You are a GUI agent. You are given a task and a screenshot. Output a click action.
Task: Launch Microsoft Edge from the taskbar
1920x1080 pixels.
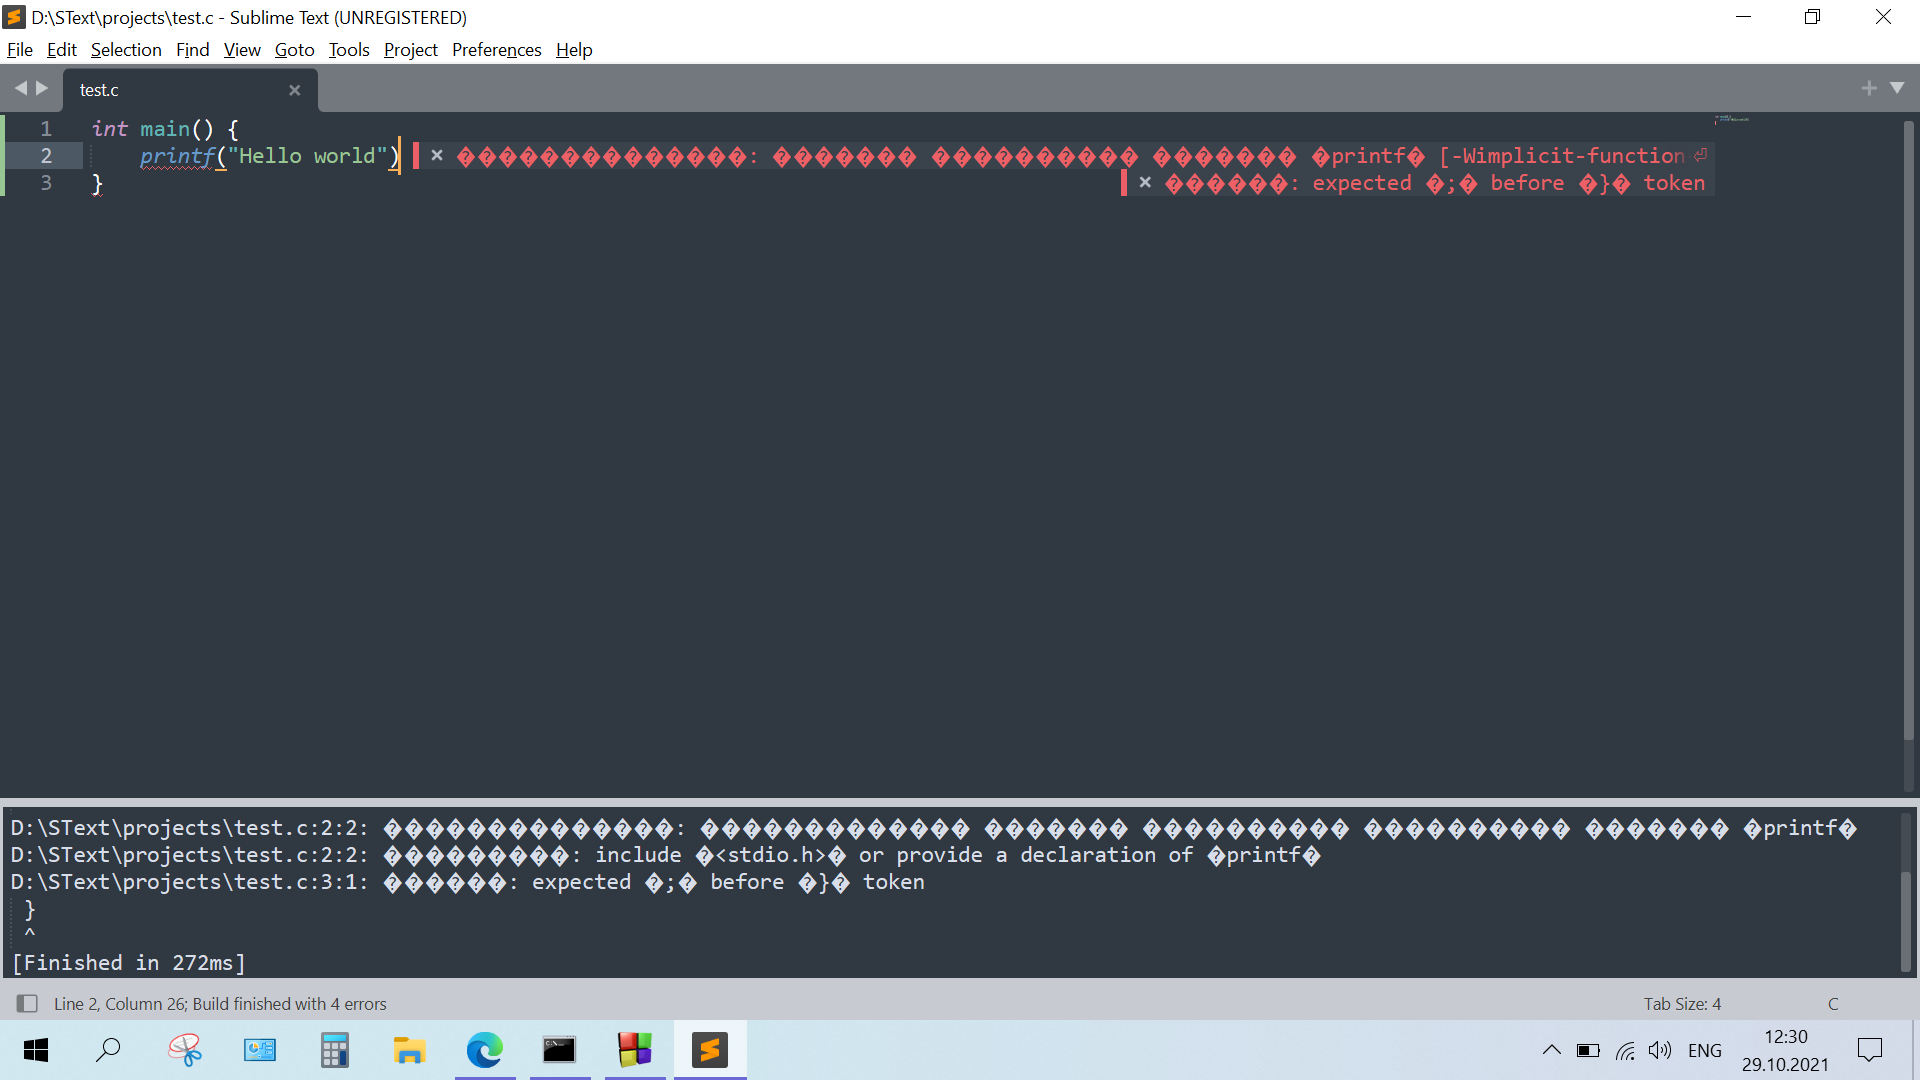[x=484, y=1050]
